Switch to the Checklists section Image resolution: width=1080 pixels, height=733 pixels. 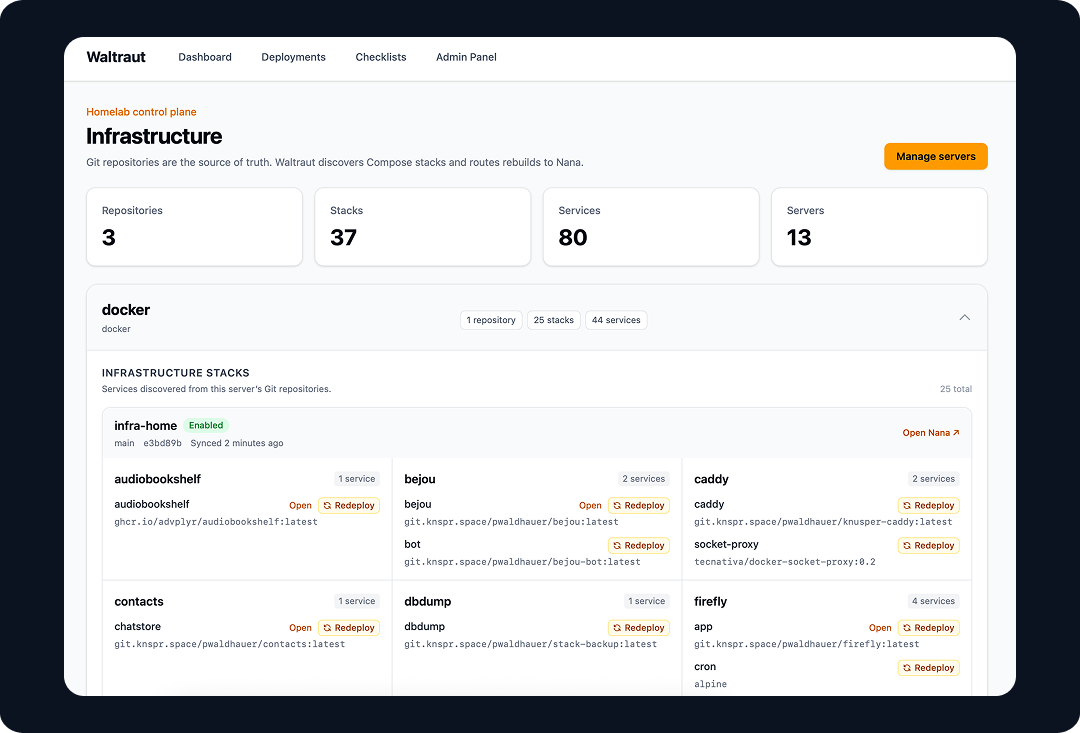pyautogui.click(x=381, y=57)
